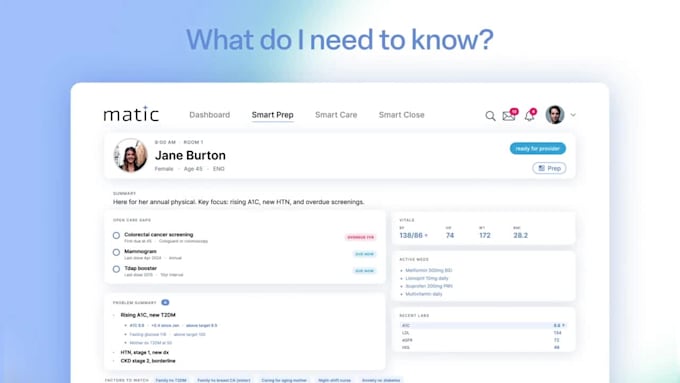Check off the Mammogram care gap

pyautogui.click(x=116, y=252)
